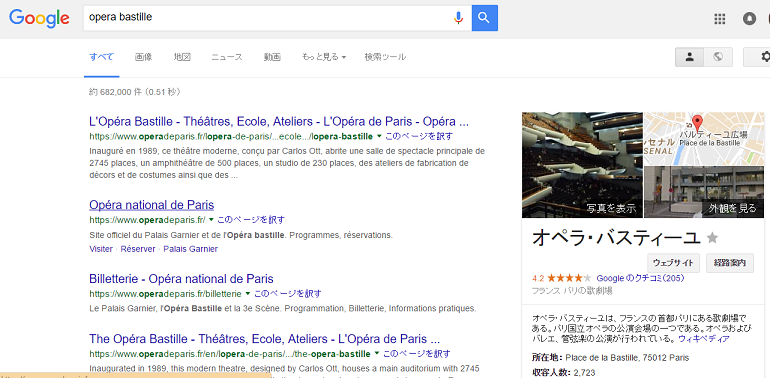
Task: Expand arrow next to lopera-bastille URL
Action: pyautogui.click(x=378, y=135)
